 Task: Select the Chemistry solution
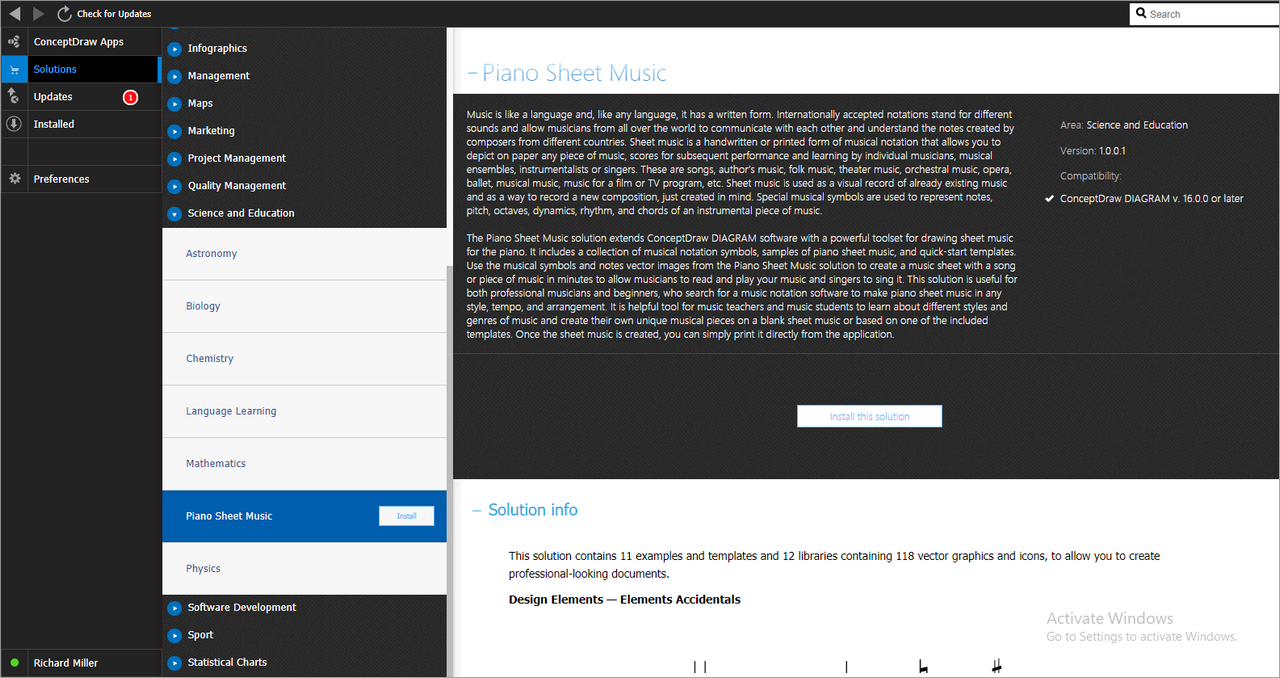(x=304, y=359)
